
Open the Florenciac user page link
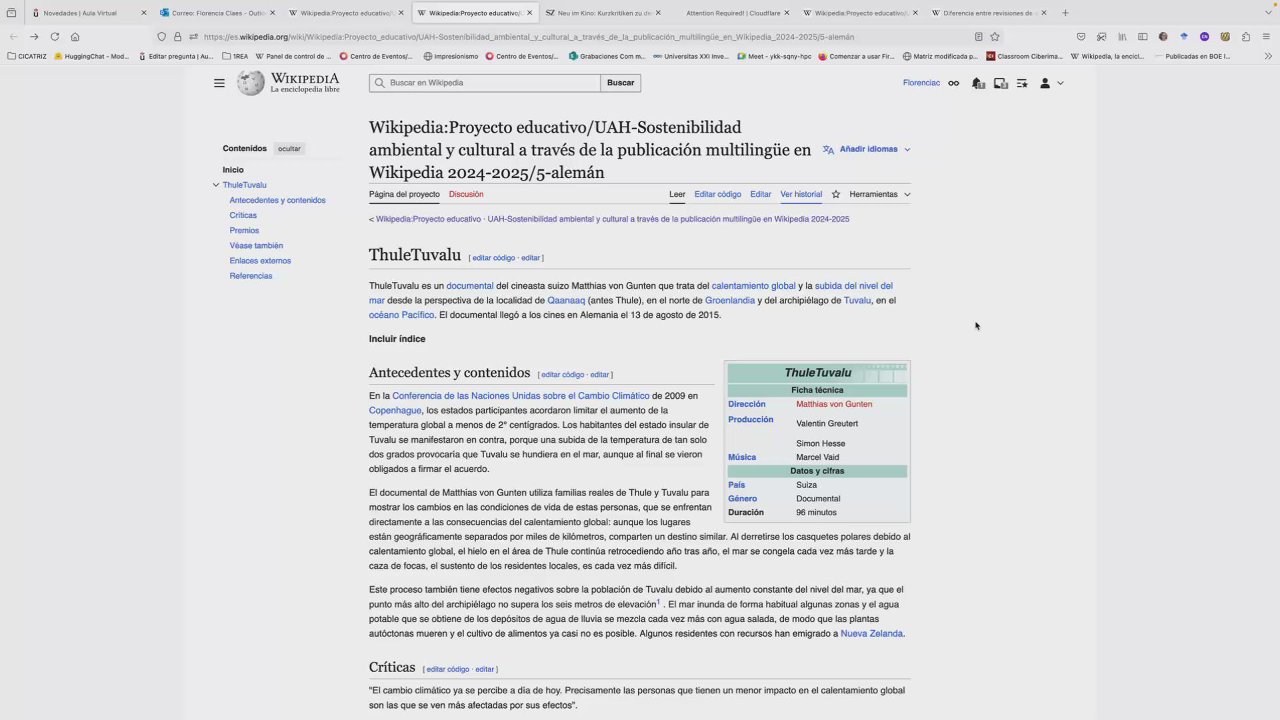point(921,83)
